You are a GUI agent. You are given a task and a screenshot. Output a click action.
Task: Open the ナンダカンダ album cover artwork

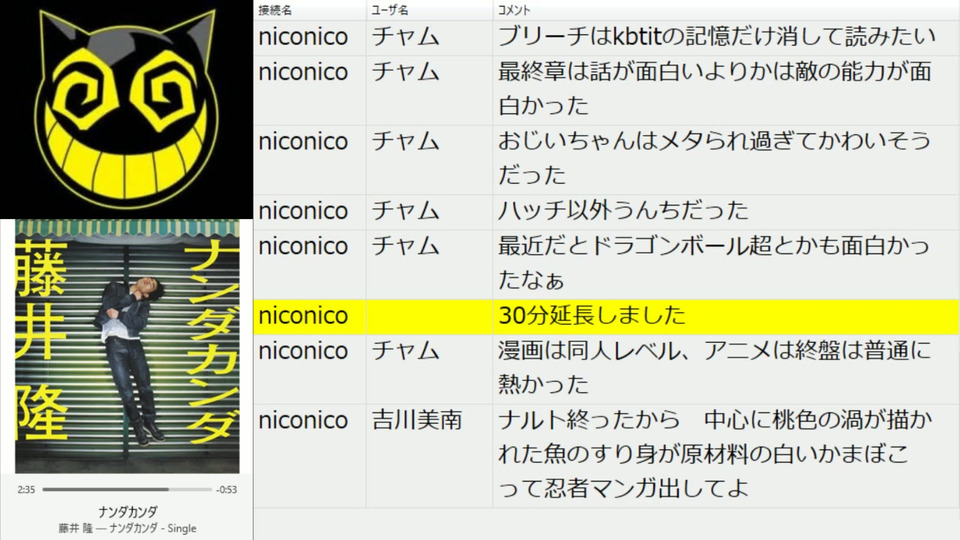[127, 347]
